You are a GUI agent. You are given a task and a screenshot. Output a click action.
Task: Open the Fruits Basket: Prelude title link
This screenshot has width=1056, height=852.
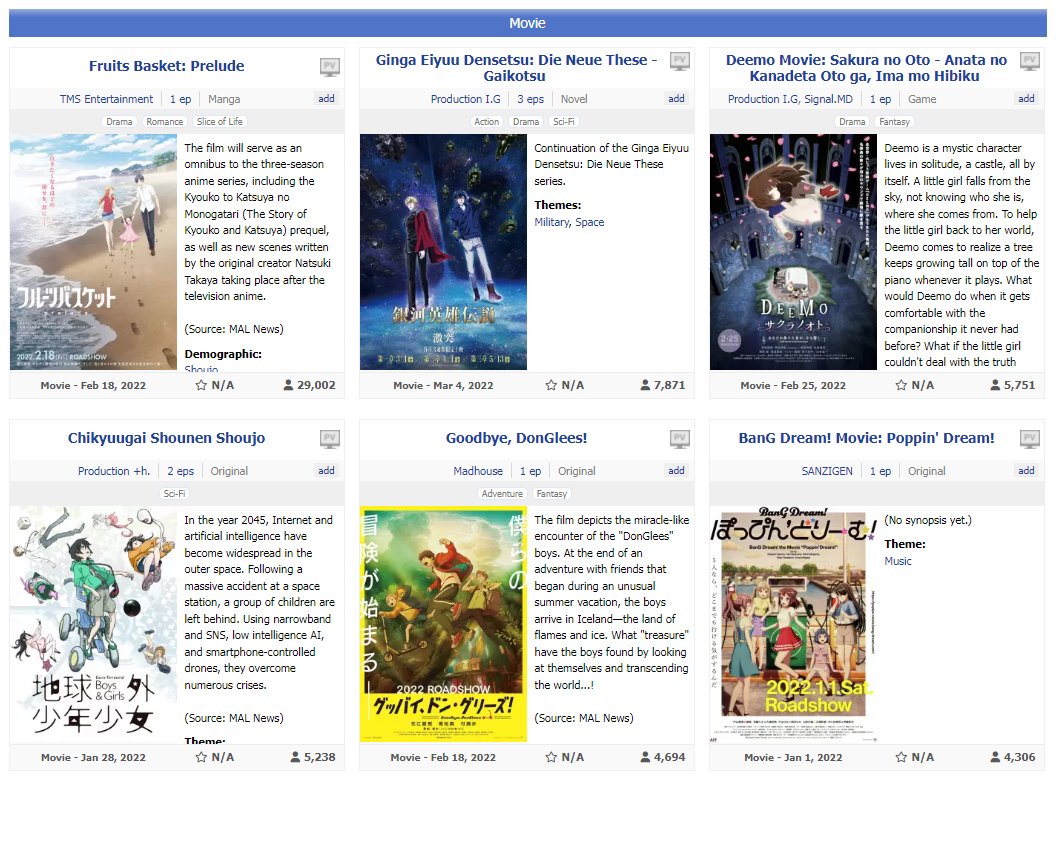coord(166,66)
